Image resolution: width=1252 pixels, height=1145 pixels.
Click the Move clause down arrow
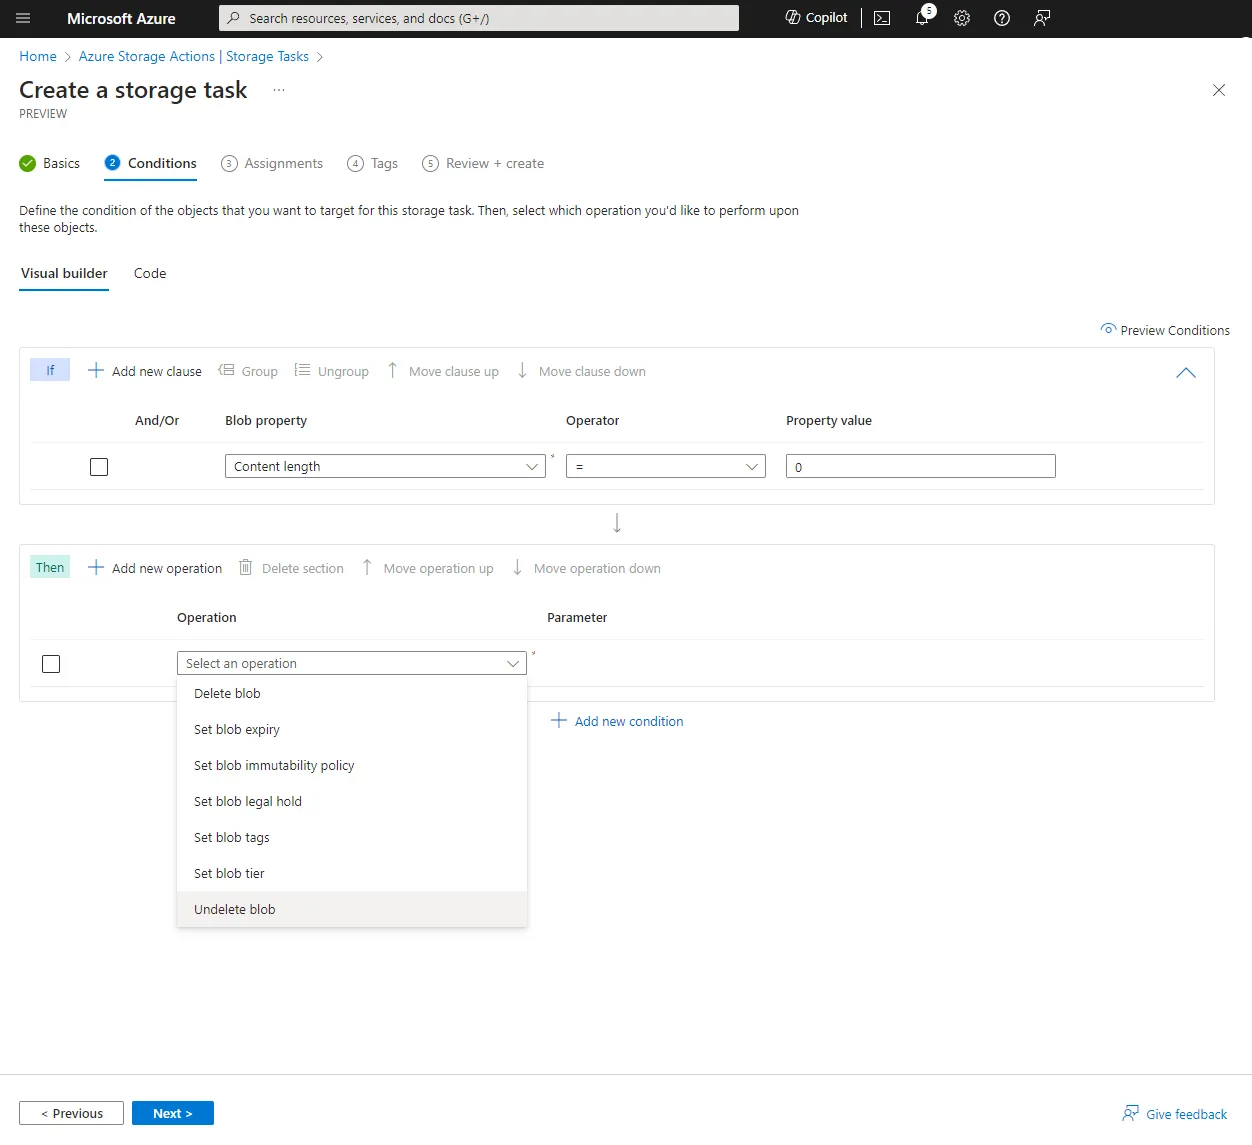coord(522,370)
